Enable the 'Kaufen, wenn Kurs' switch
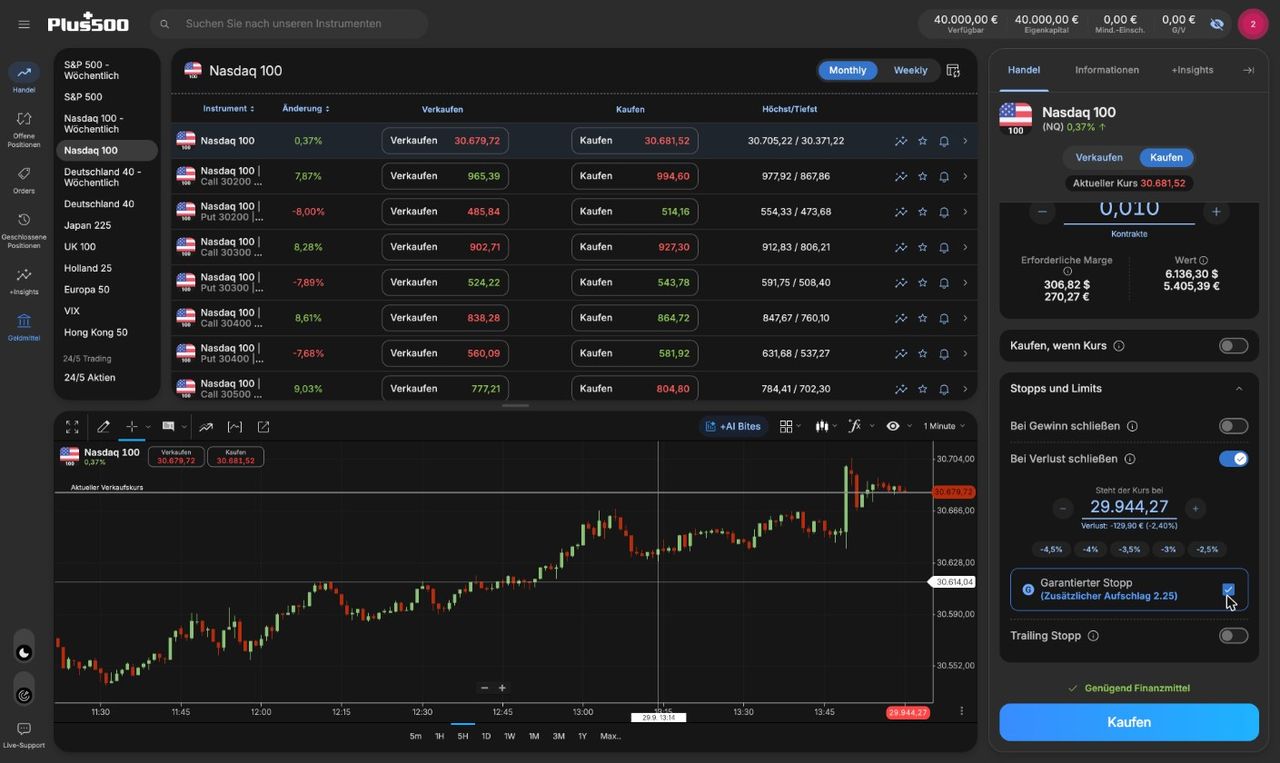This screenshot has width=1280, height=763. click(1233, 346)
